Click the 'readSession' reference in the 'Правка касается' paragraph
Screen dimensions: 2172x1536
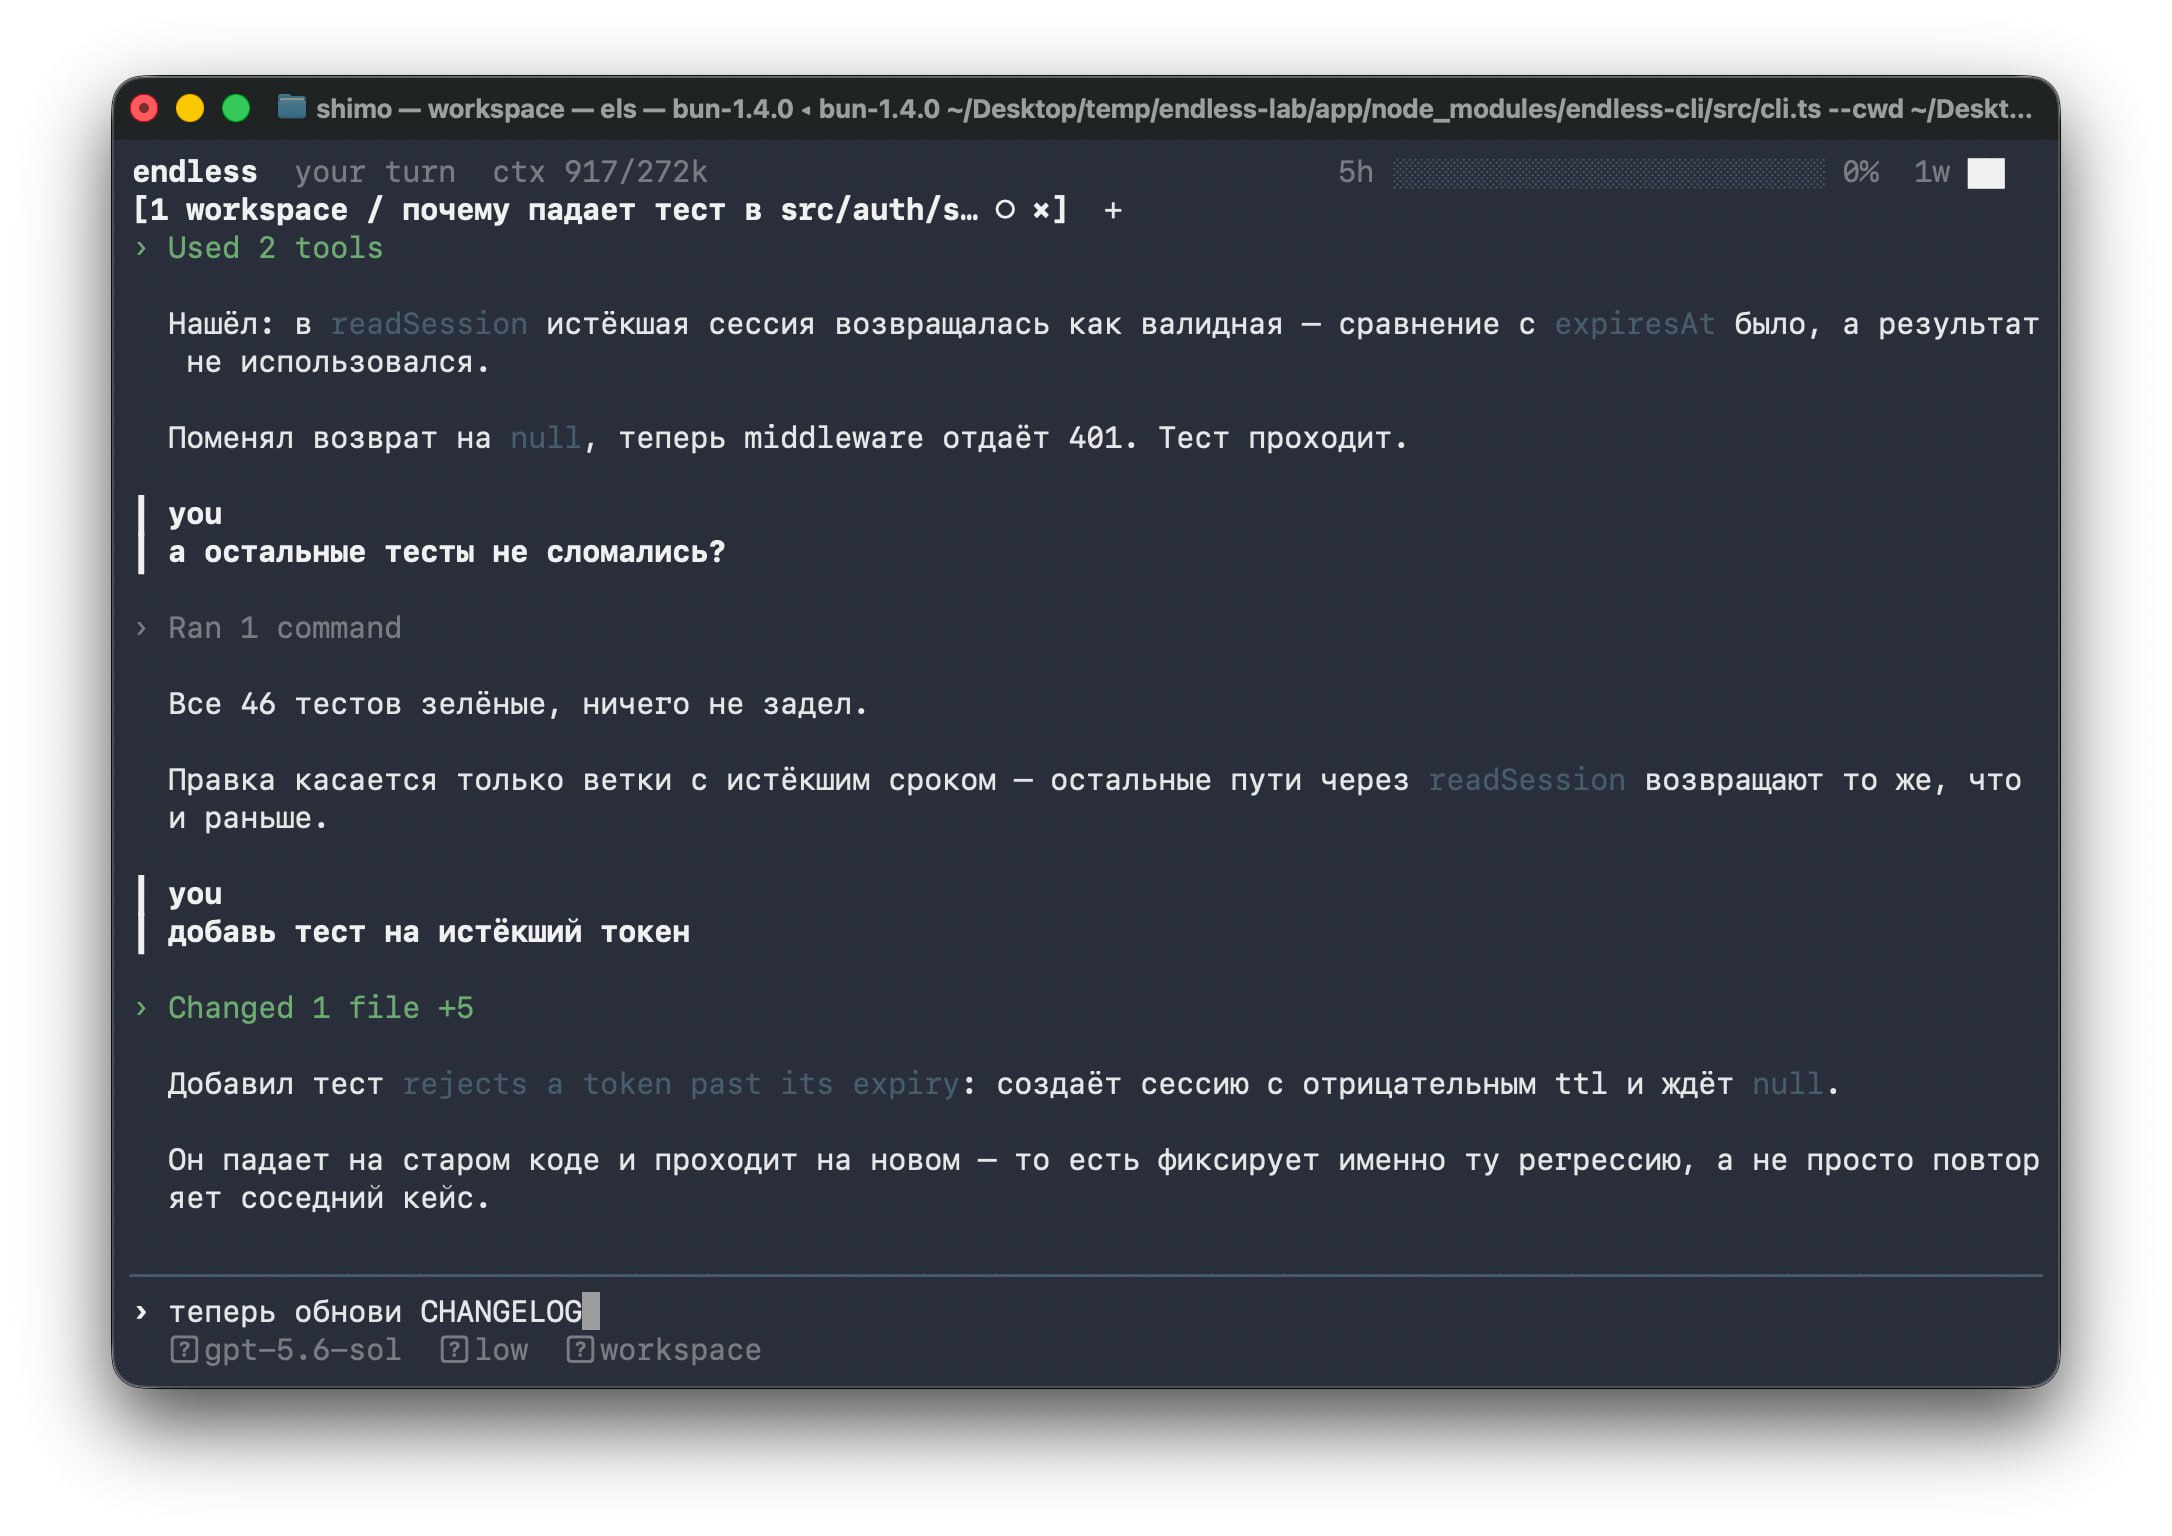pyautogui.click(x=1527, y=780)
